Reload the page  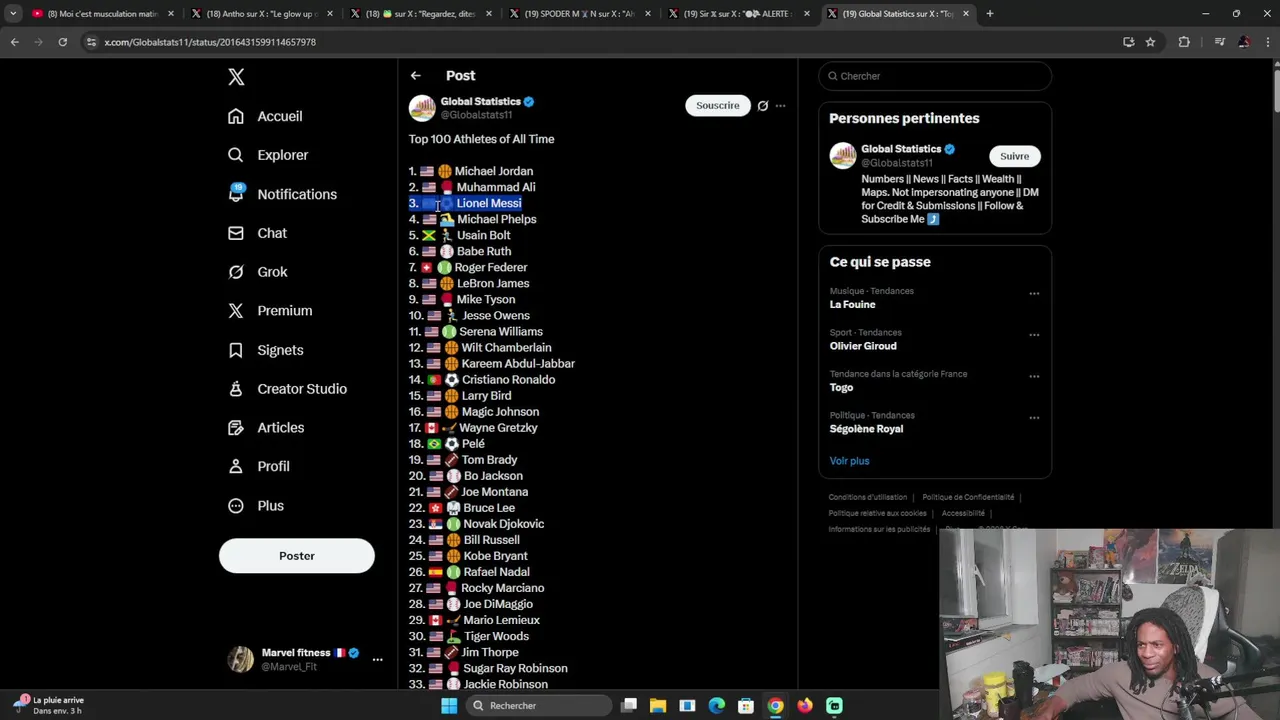pyautogui.click(x=62, y=42)
